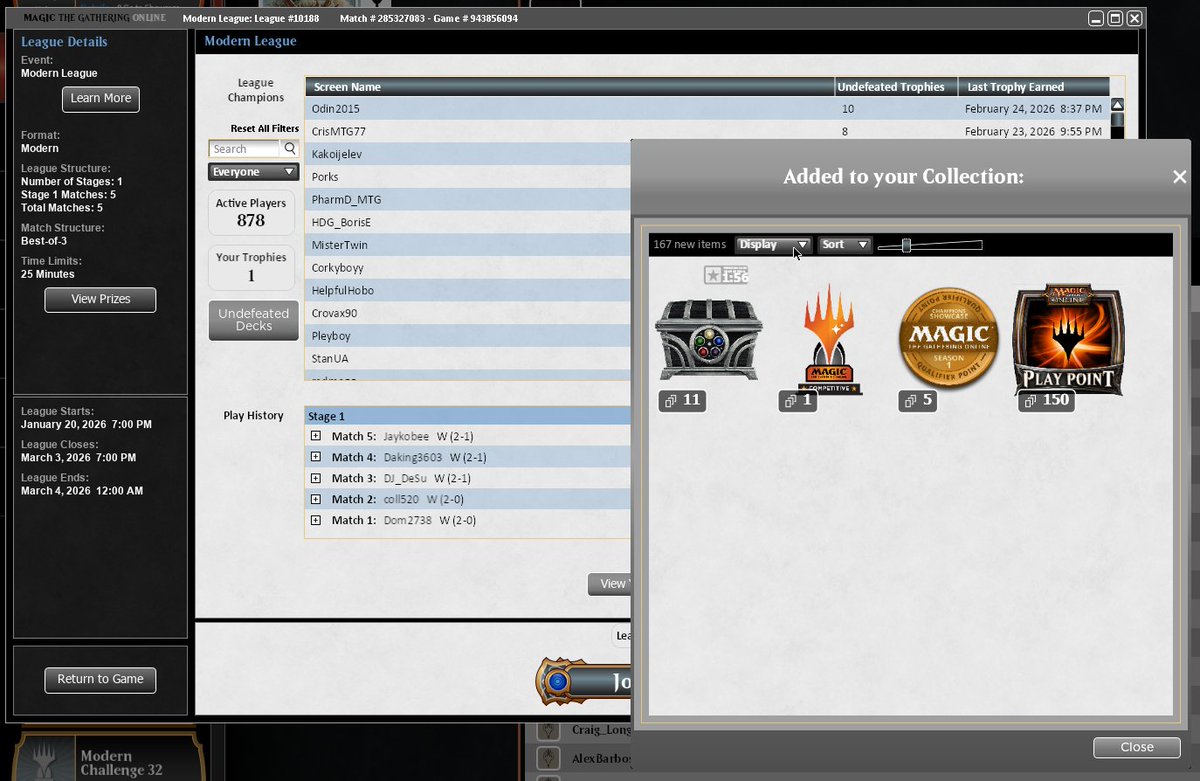Image resolution: width=1200 pixels, height=781 pixels.
Task: Close the Added to your Collection dialog
Action: [x=1179, y=177]
